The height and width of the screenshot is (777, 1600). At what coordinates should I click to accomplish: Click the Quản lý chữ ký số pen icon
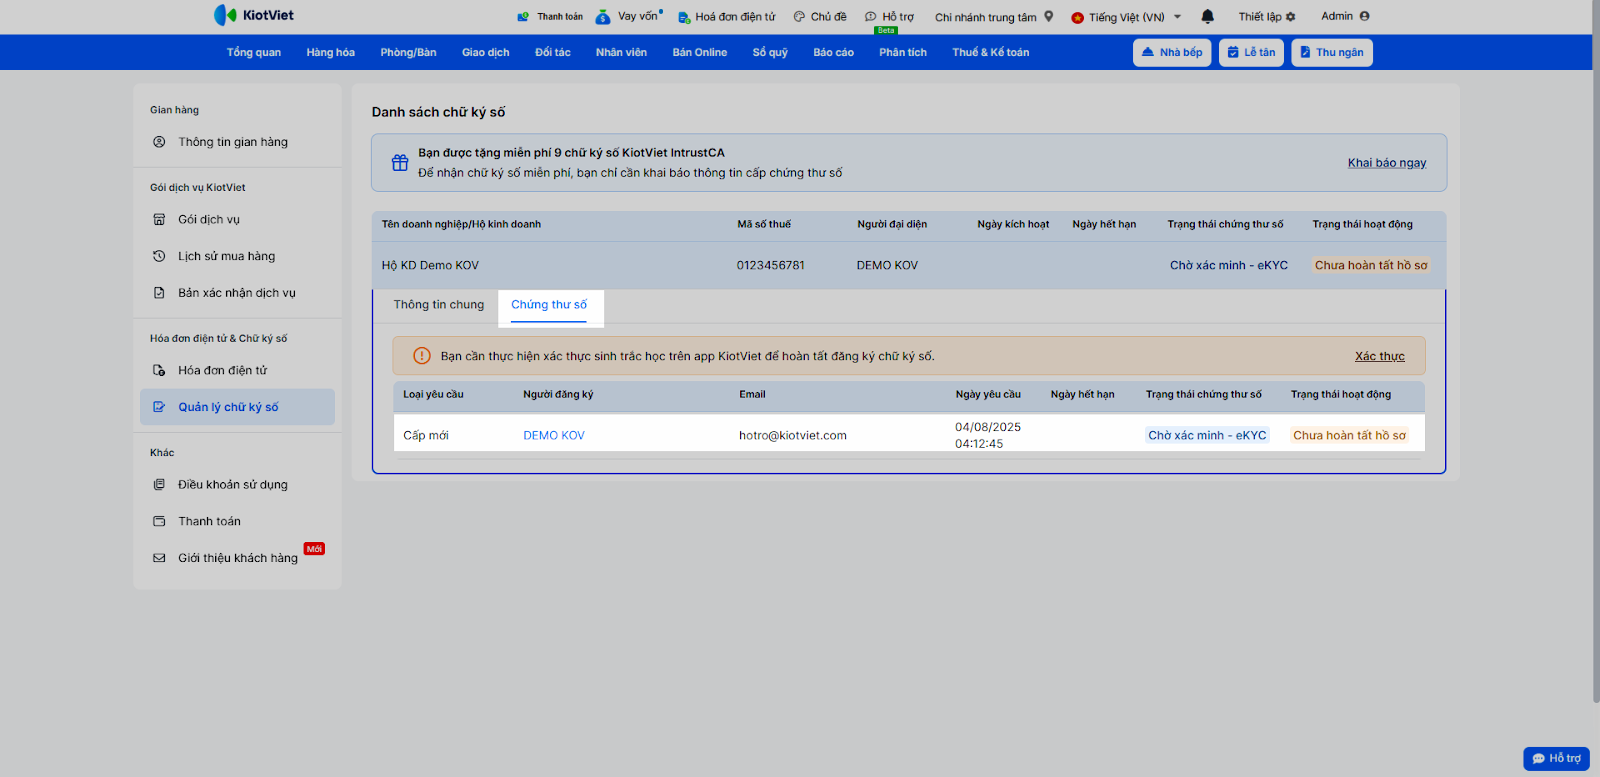[x=159, y=407]
